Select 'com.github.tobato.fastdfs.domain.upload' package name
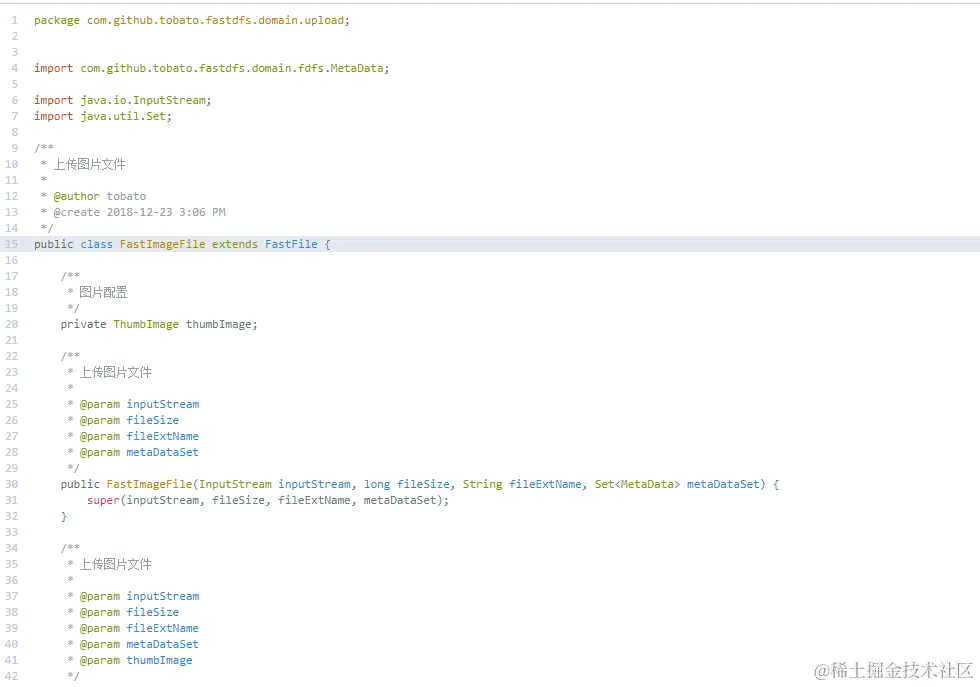 215,21
